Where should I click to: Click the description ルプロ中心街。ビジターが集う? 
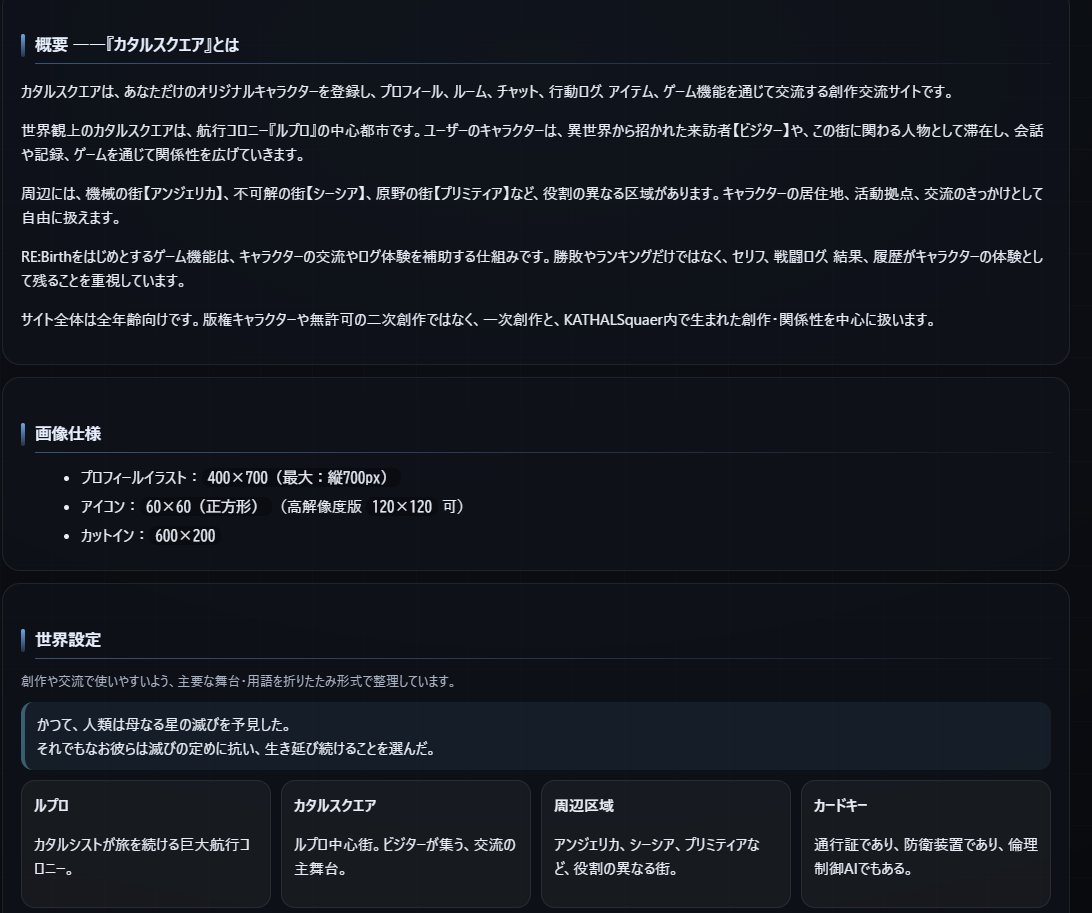[x=405, y=856]
